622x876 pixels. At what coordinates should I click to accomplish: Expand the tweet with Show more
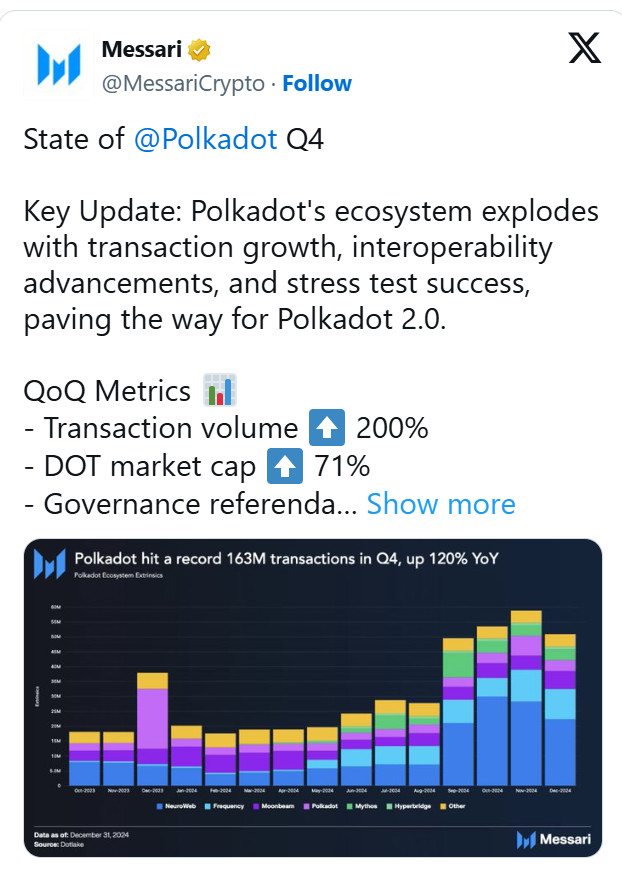(441, 504)
